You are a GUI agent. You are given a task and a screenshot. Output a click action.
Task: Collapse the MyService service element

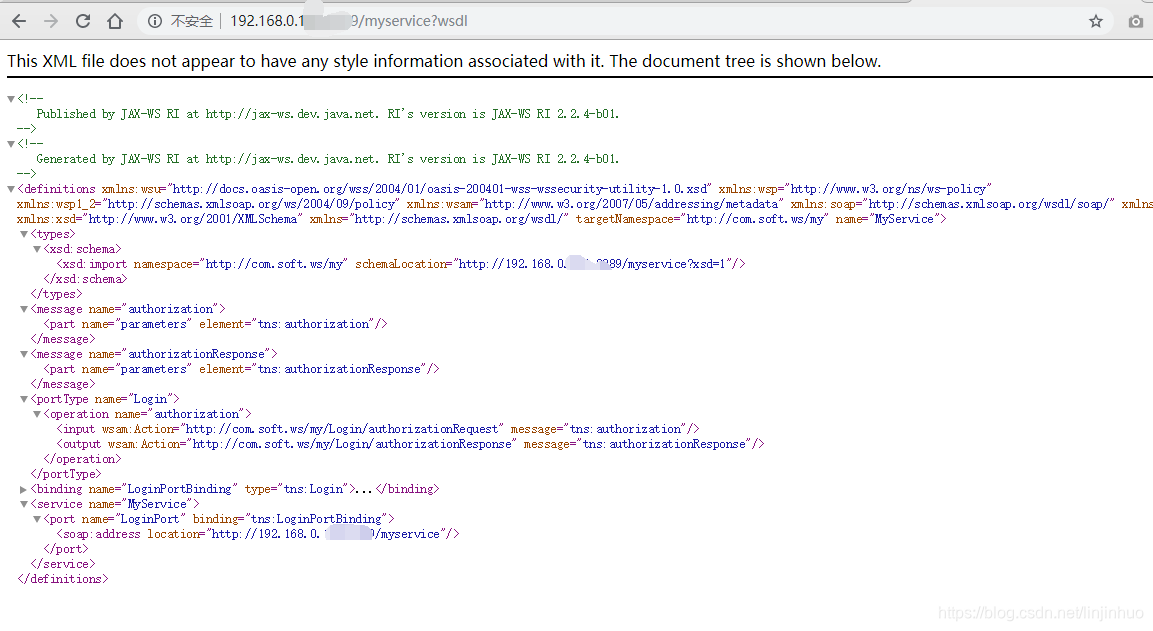pyautogui.click(x=23, y=503)
